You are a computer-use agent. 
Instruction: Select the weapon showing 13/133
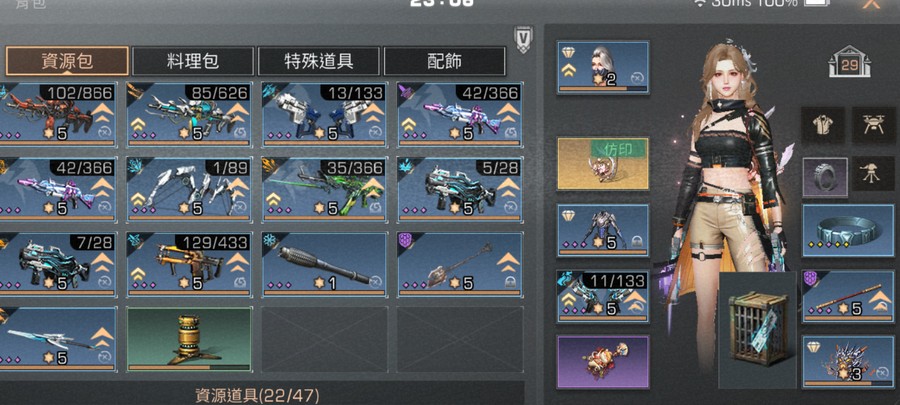325,115
